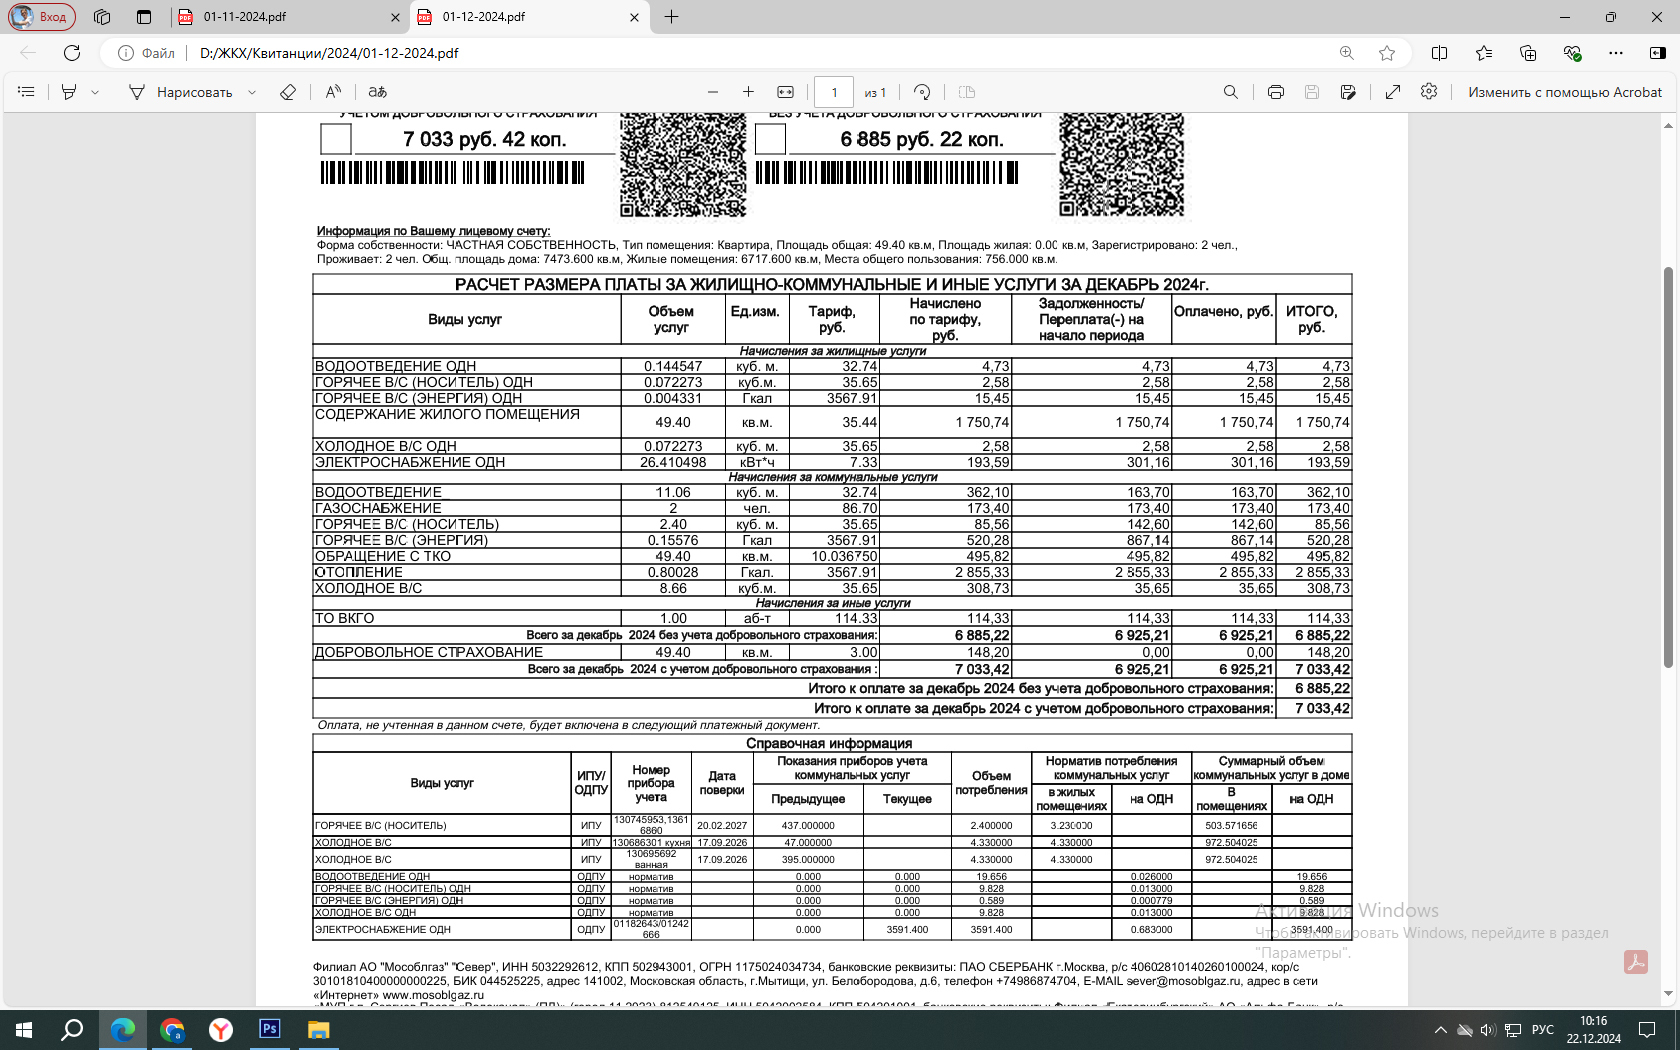Click the Вход profile button
This screenshot has width=1680, height=1050.
42,17
